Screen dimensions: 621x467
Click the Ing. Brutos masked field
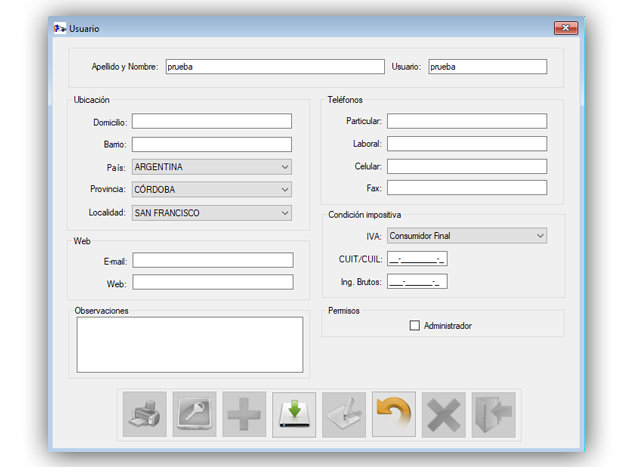(417, 281)
